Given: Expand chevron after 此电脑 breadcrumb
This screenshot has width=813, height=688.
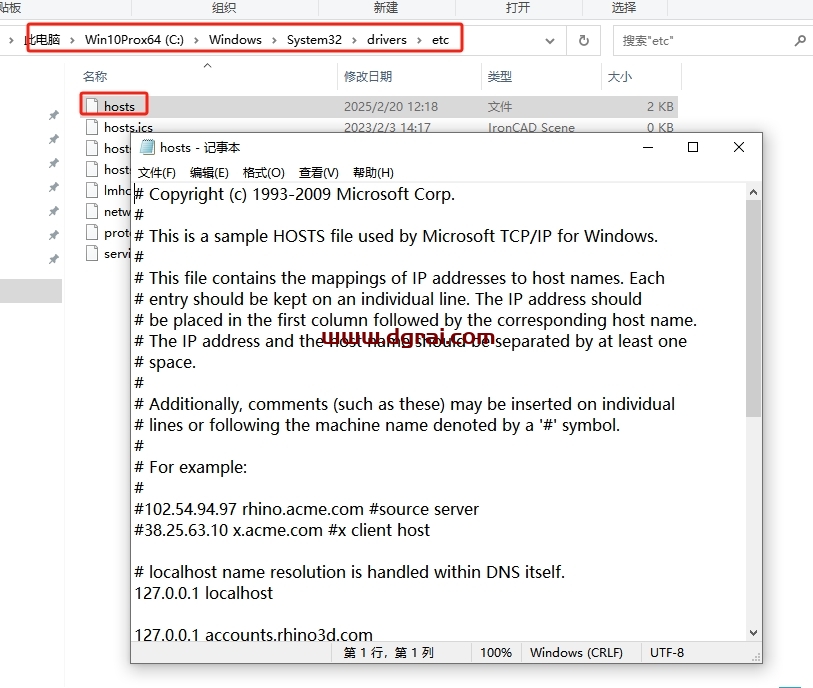Looking at the screenshot, I should pyautogui.click(x=72, y=40).
